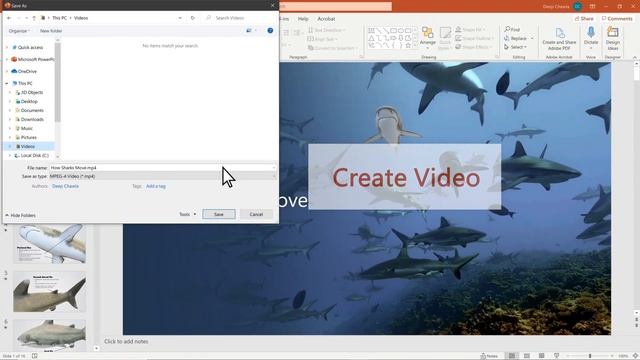This screenshot has width=640, height=360.
Task: Open the Help ribbon tab
Action: tap(303, 19)
